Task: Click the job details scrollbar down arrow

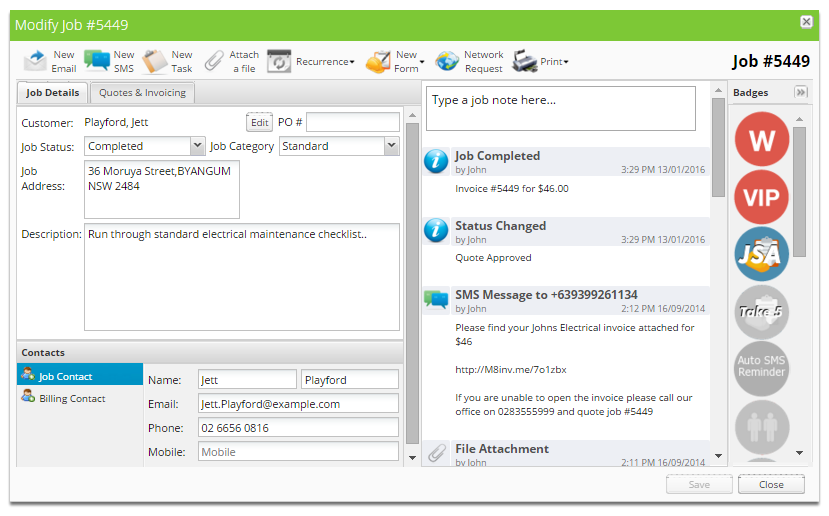Action: [412, 457]
